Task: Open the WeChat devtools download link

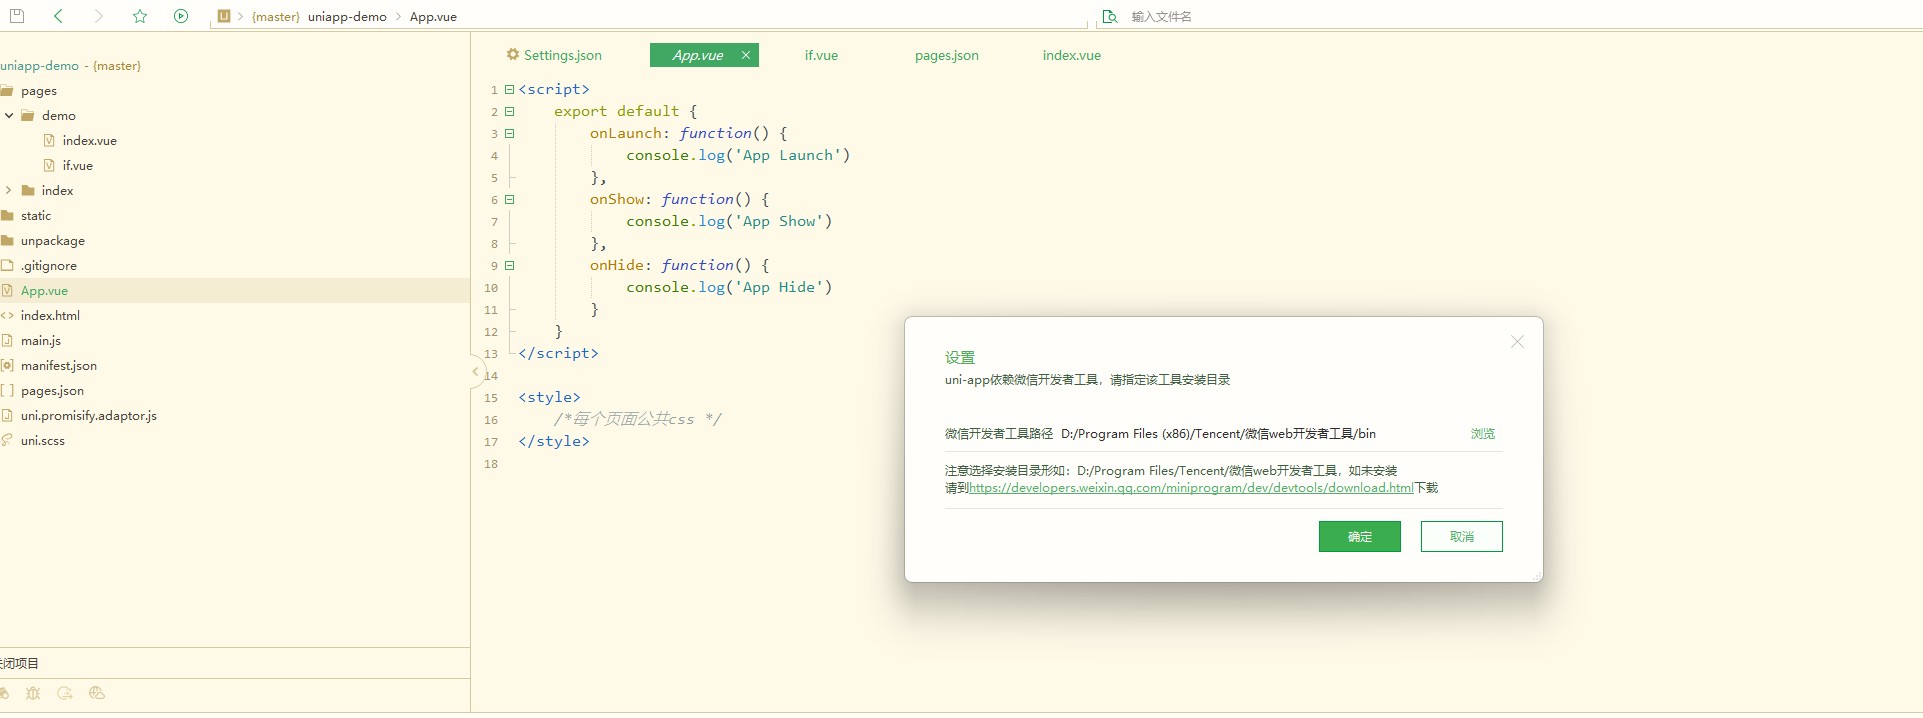Action: pyautogui.click(x=1191, y=488)
